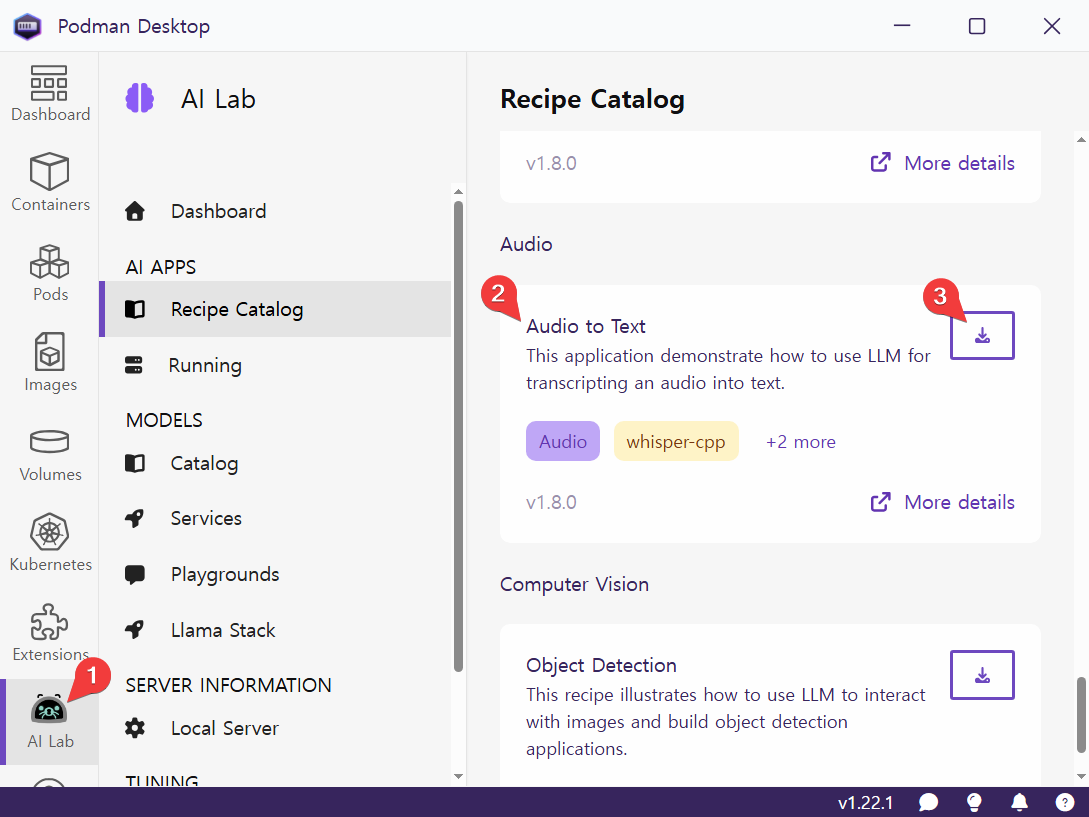Click the Audio to Text download icon
This screenshot has width=1089, height=817.
[x=981, y=335]
